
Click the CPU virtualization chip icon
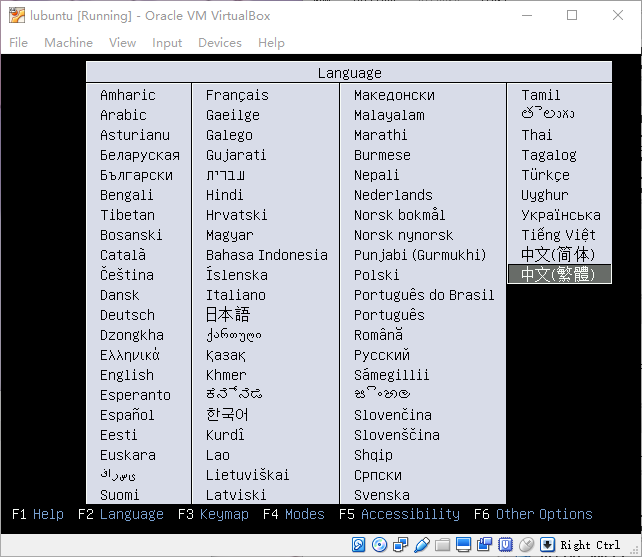506,545
